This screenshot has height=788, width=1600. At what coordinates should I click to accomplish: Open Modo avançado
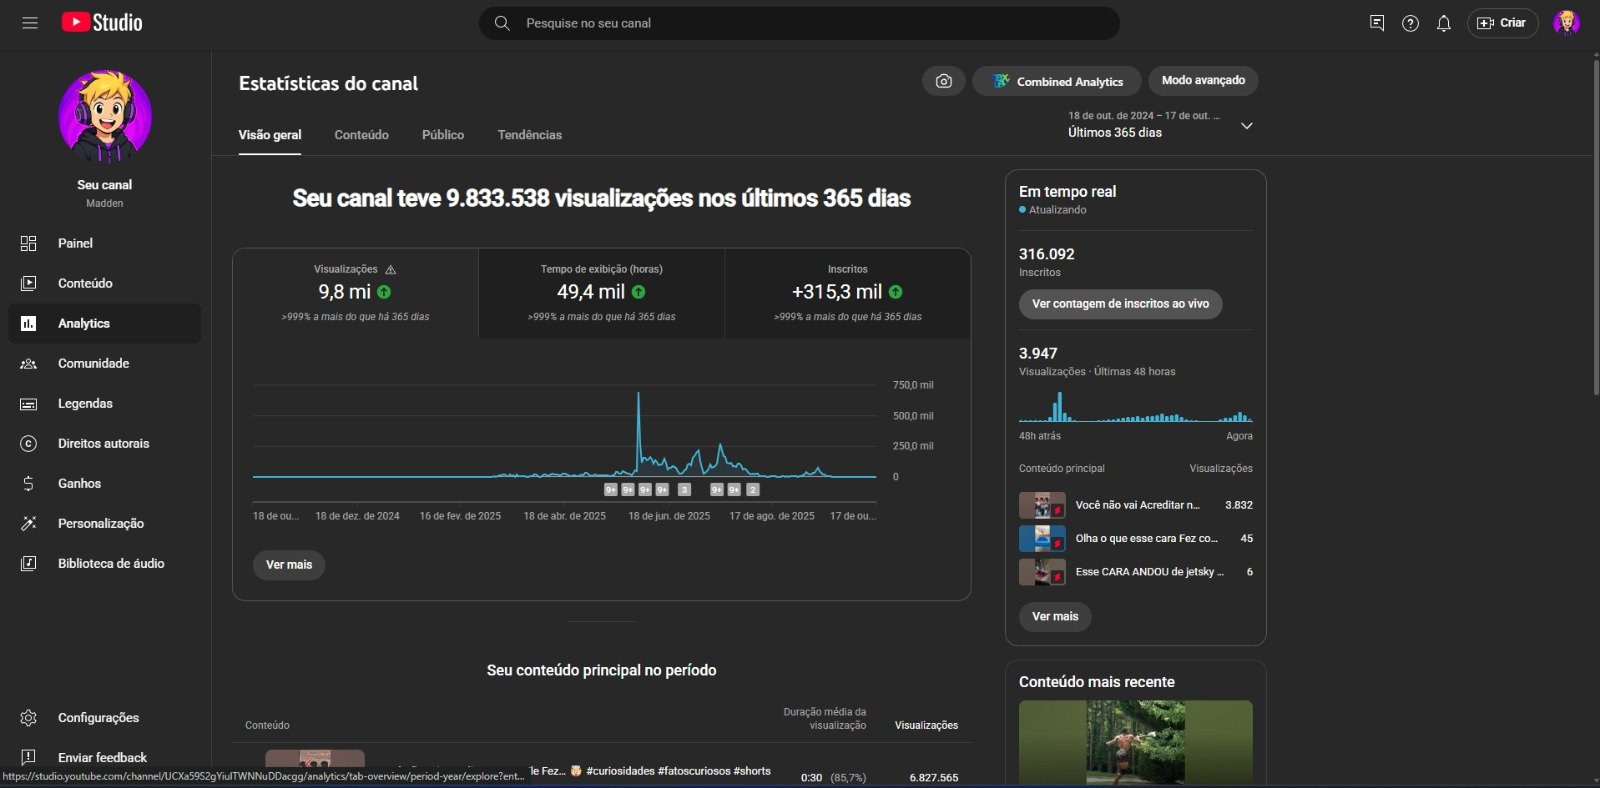(x=1203, y=81)
